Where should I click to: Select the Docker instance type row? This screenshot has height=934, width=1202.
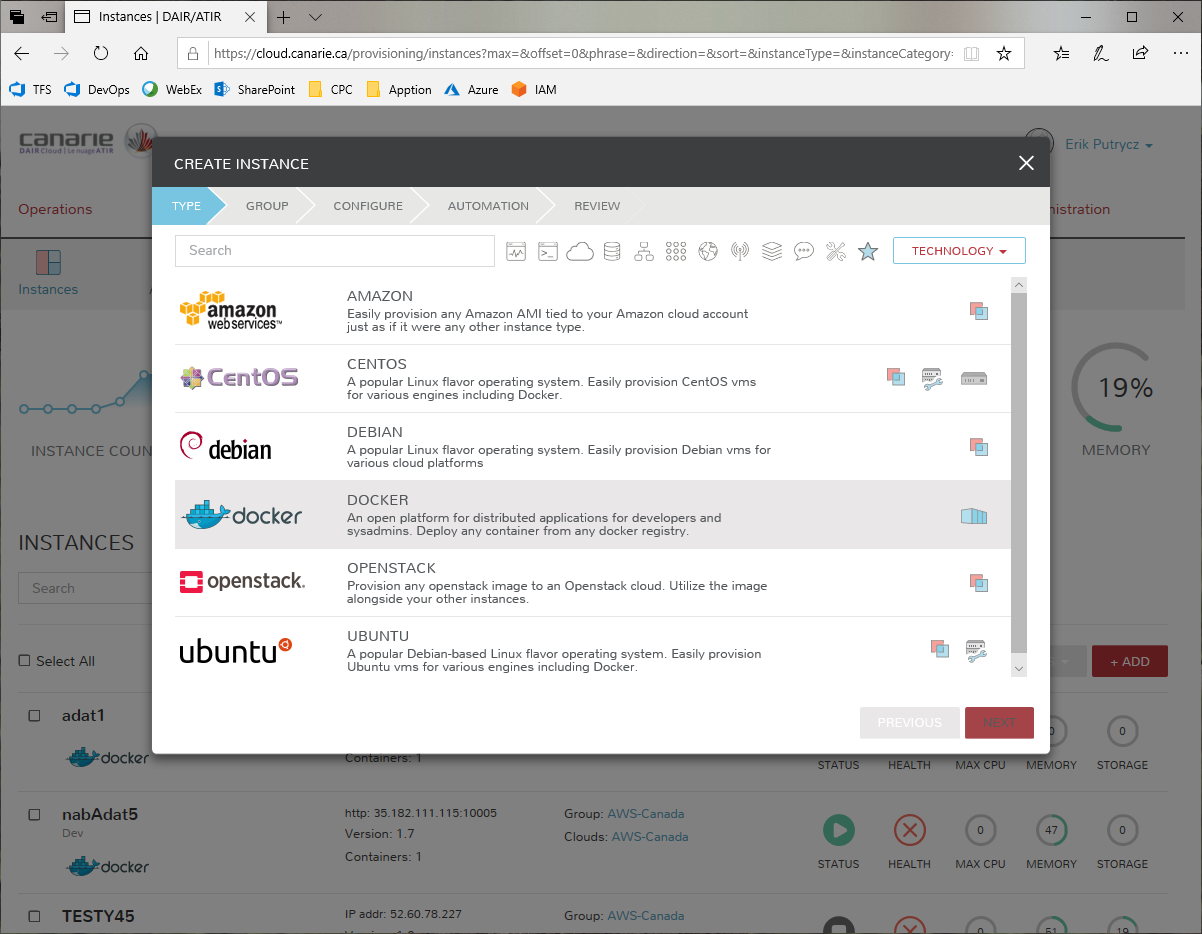point(592,515)
